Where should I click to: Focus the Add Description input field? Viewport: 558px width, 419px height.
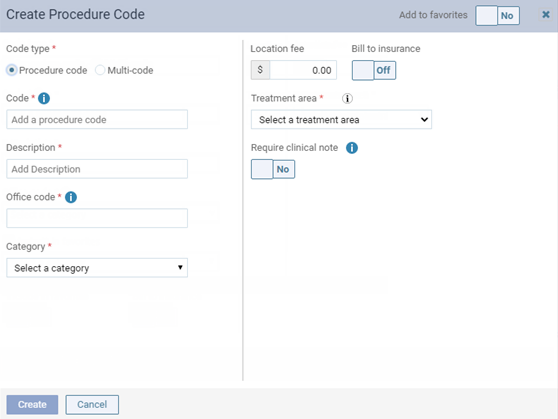97,169
